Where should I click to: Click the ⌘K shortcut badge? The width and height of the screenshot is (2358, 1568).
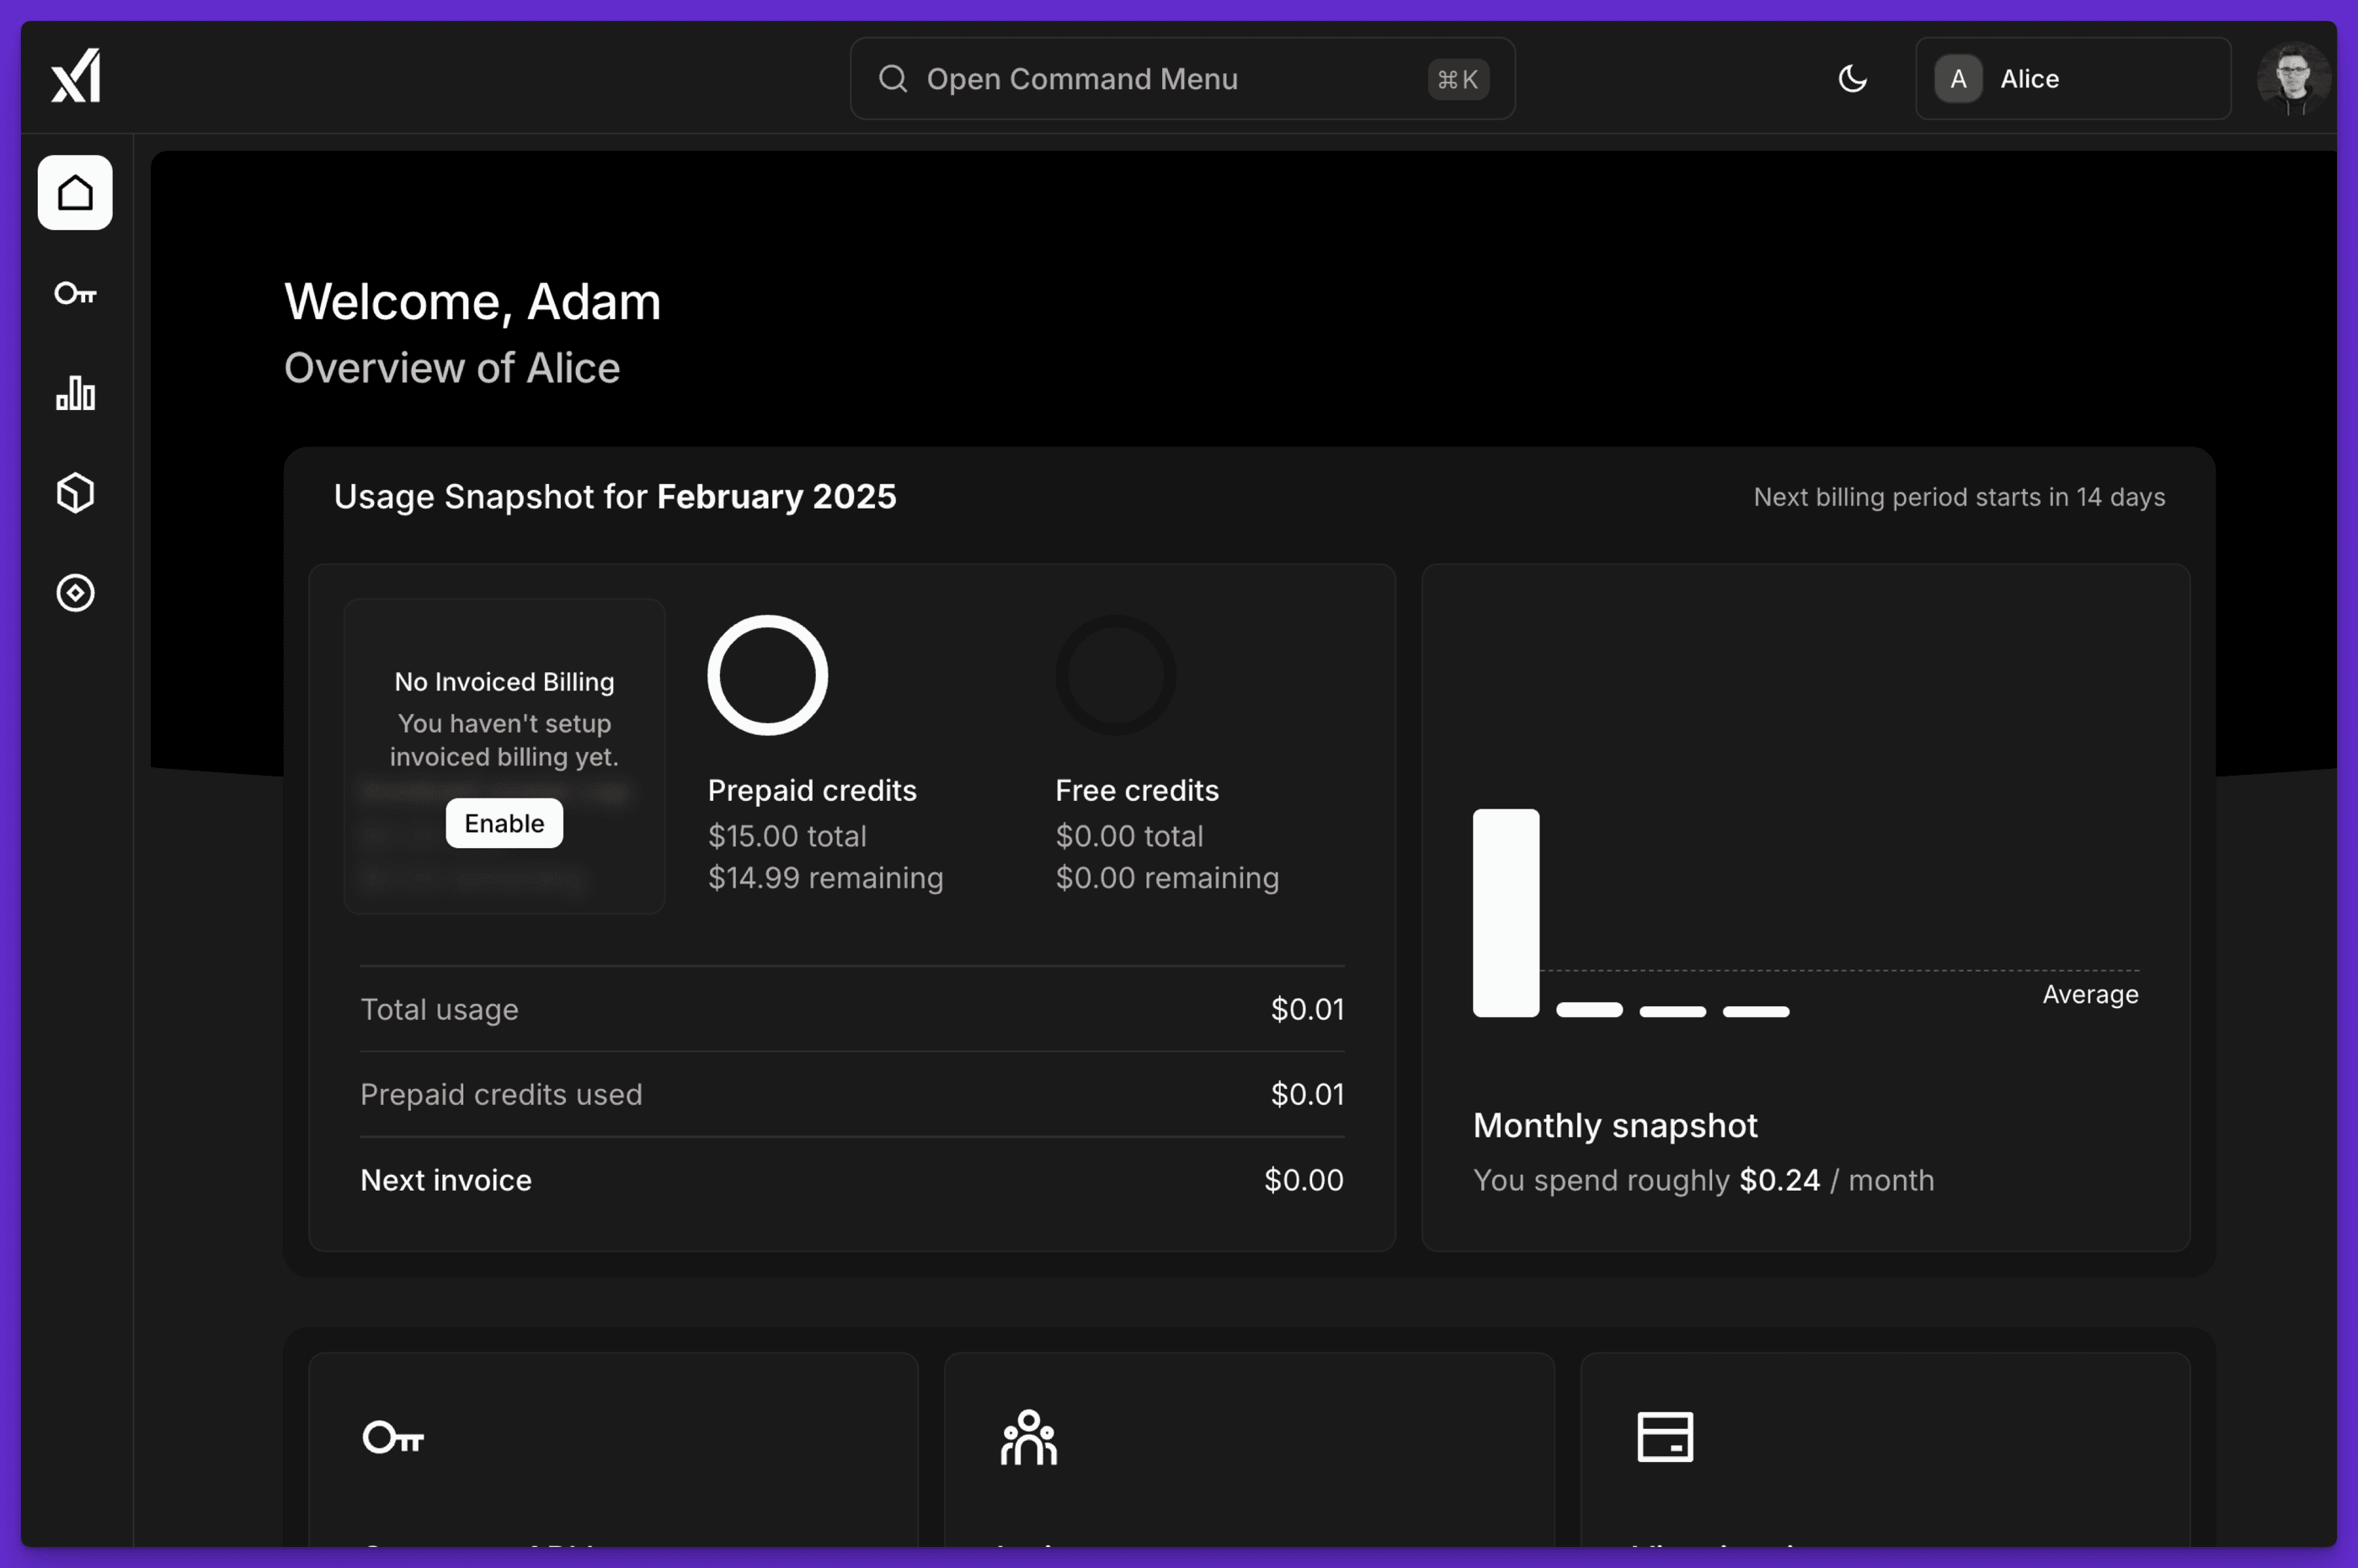[x=1458, y=79]
